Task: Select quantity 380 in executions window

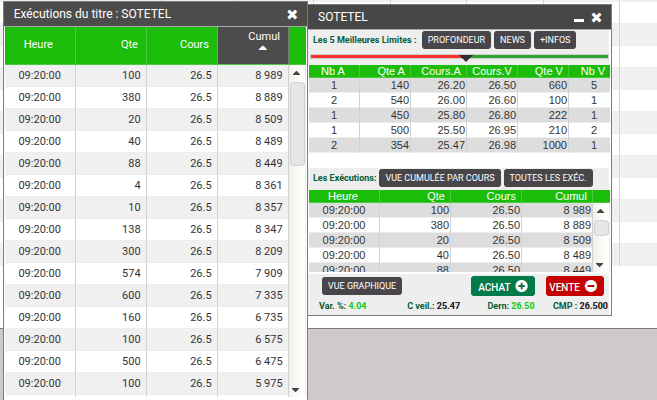Action: (131, 97)
